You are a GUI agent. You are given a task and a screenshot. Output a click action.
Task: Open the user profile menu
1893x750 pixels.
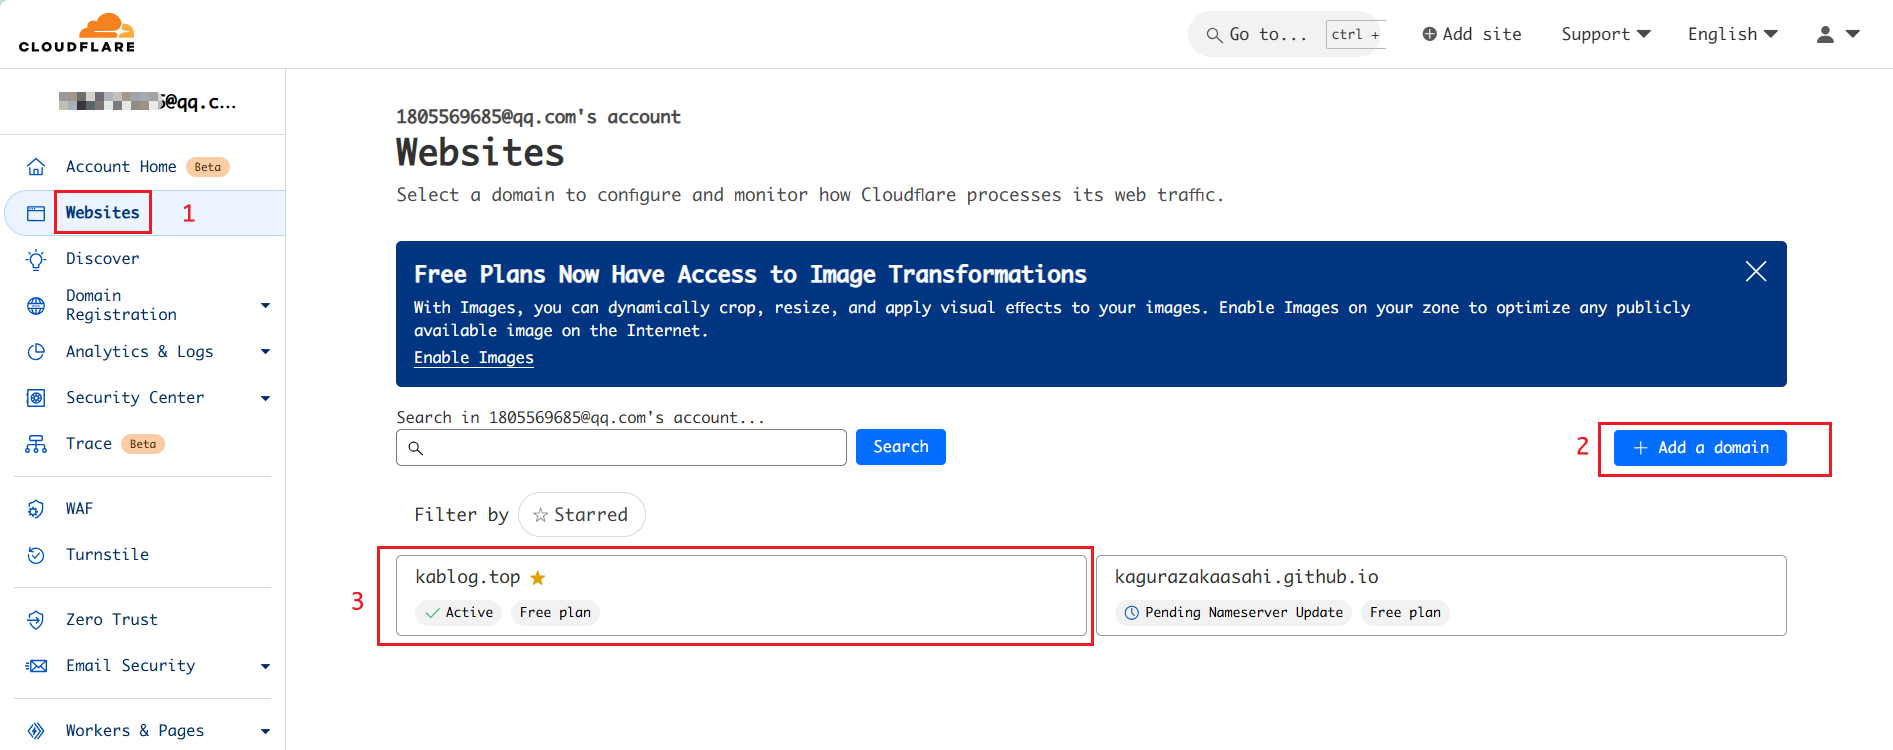tap(1837, 34)
